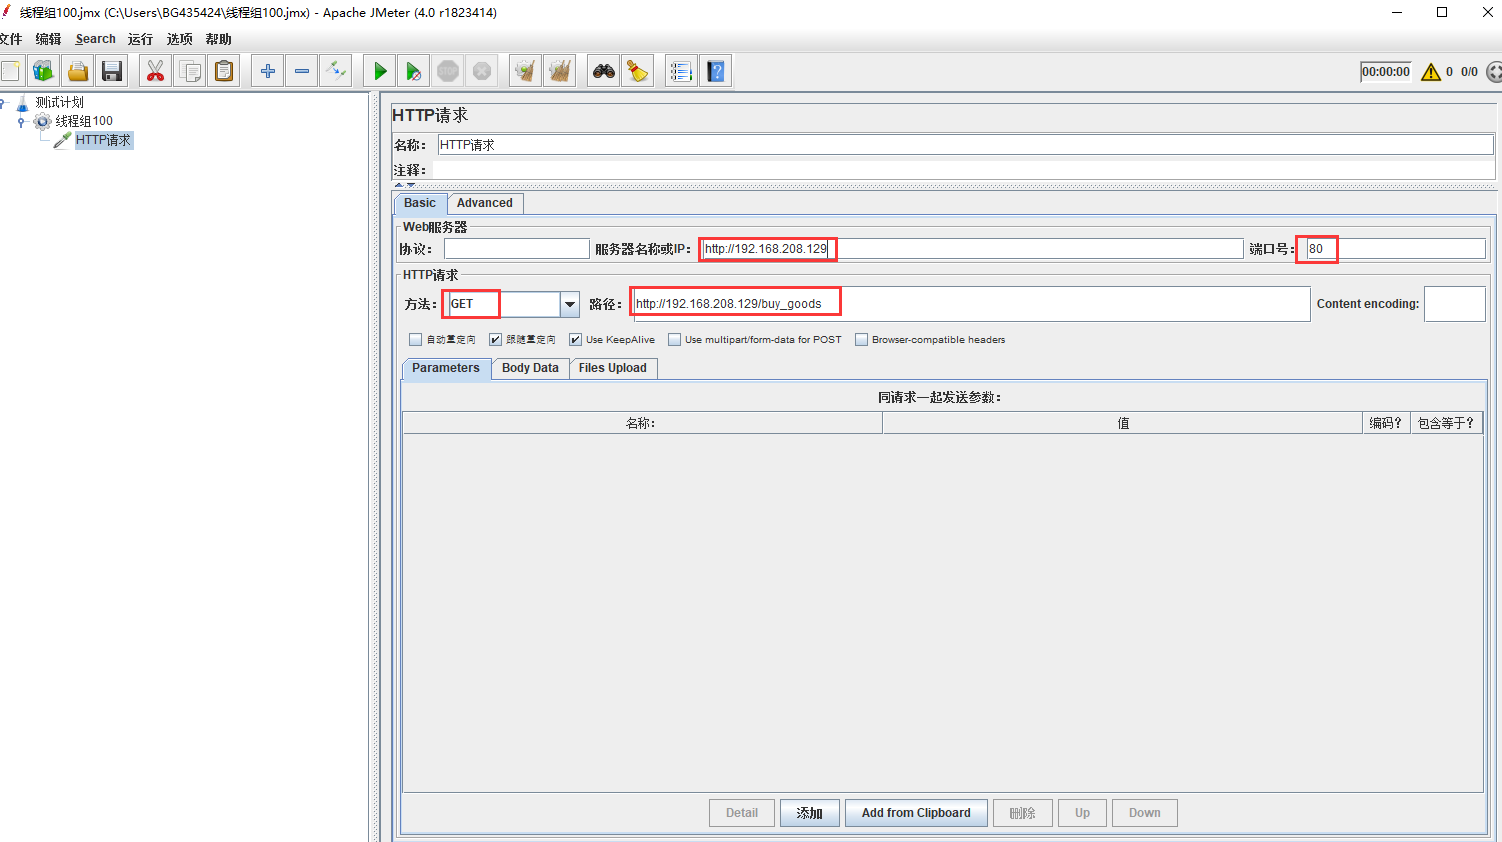
Task: Click the New test plan icon
Action: pos(10,71)
